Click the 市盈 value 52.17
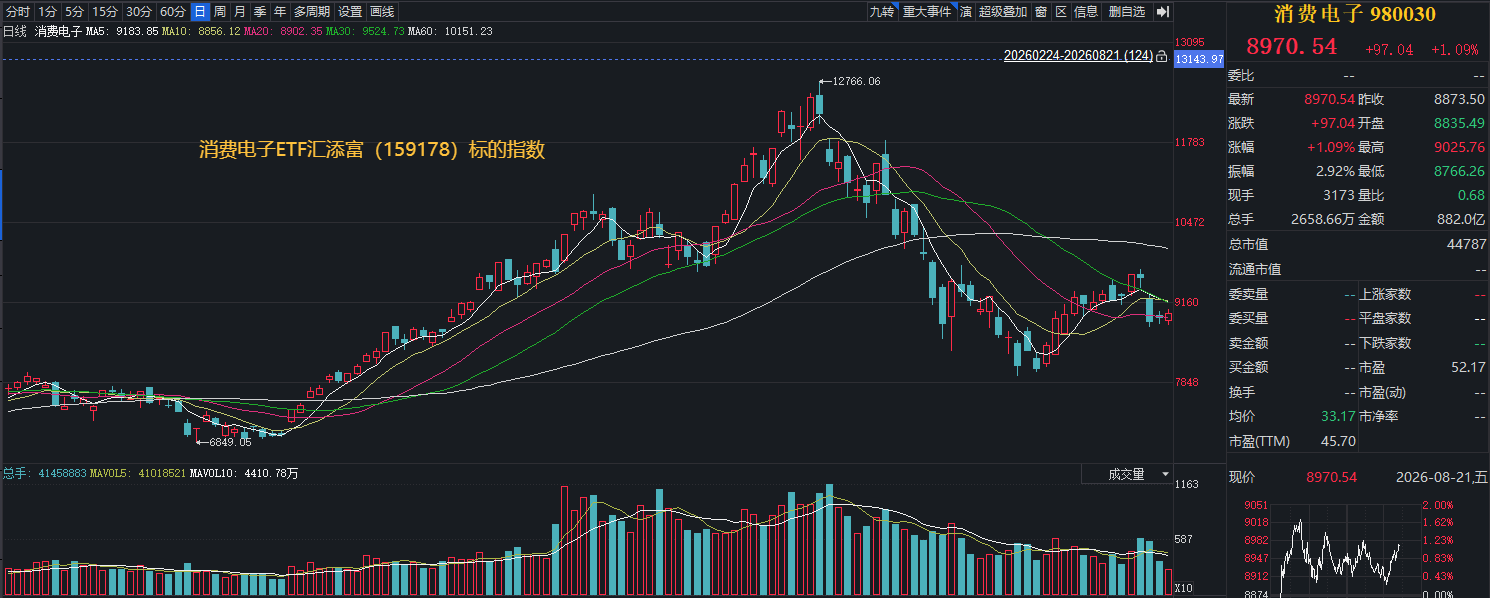1490x598 pixels. (x=1468, y=367)
